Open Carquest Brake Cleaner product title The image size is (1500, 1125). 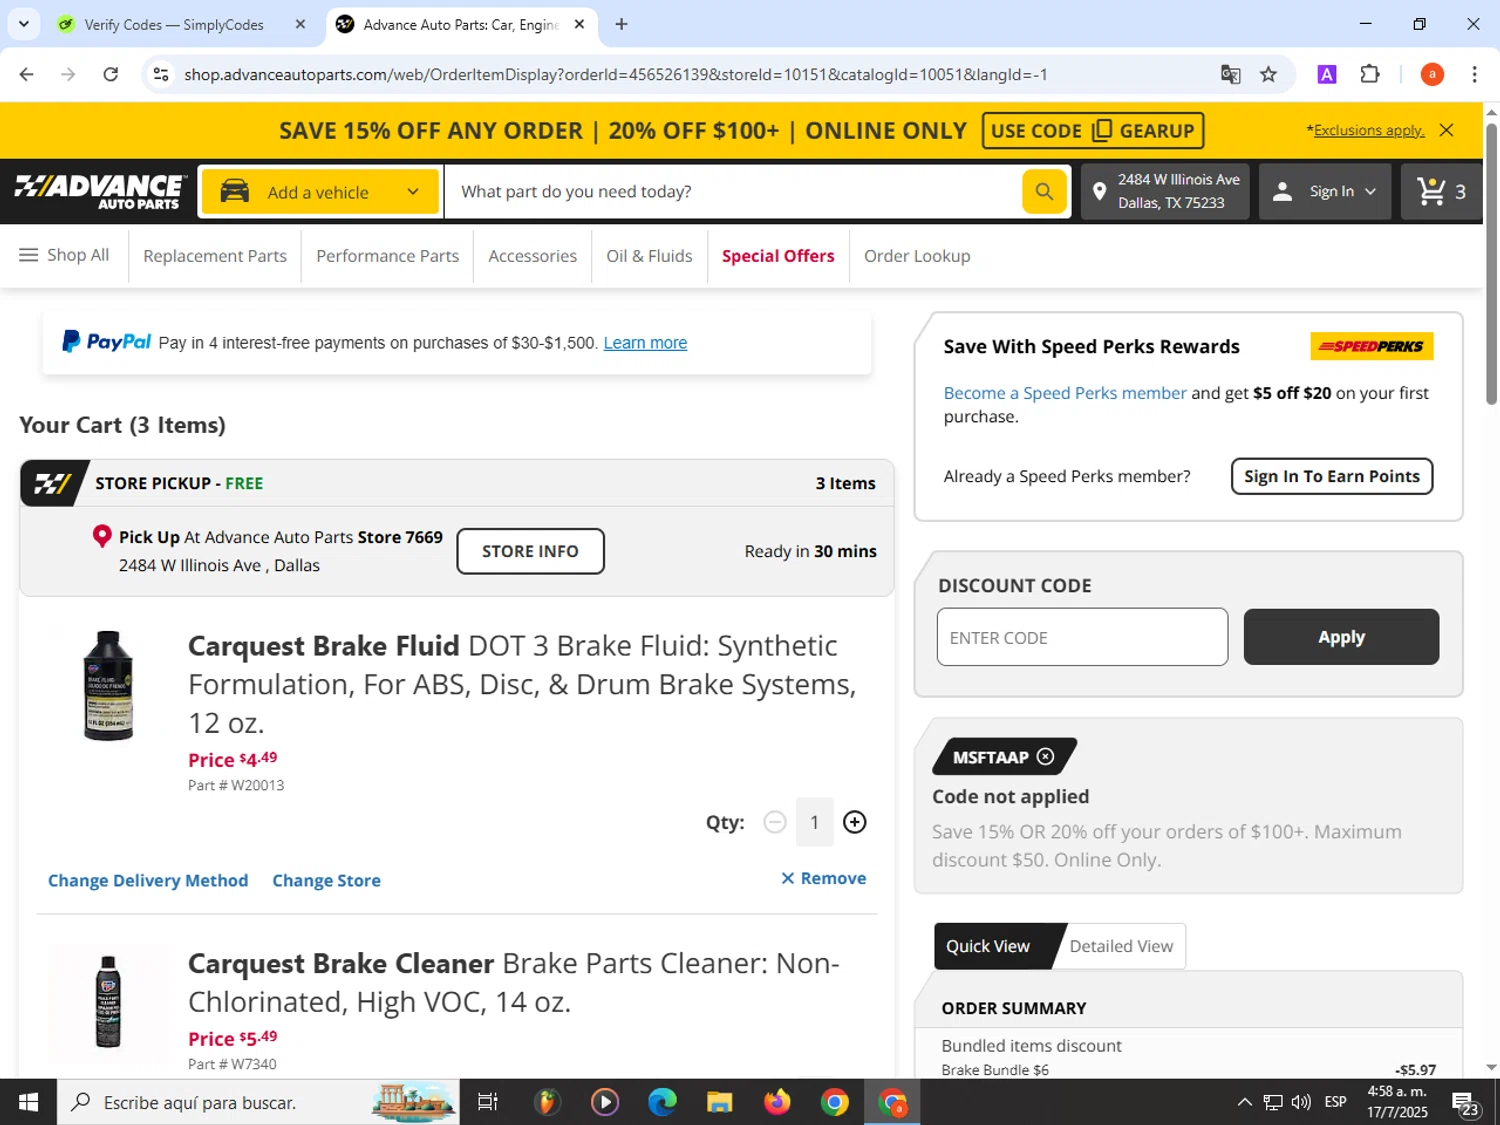click(x=514, y=982)
